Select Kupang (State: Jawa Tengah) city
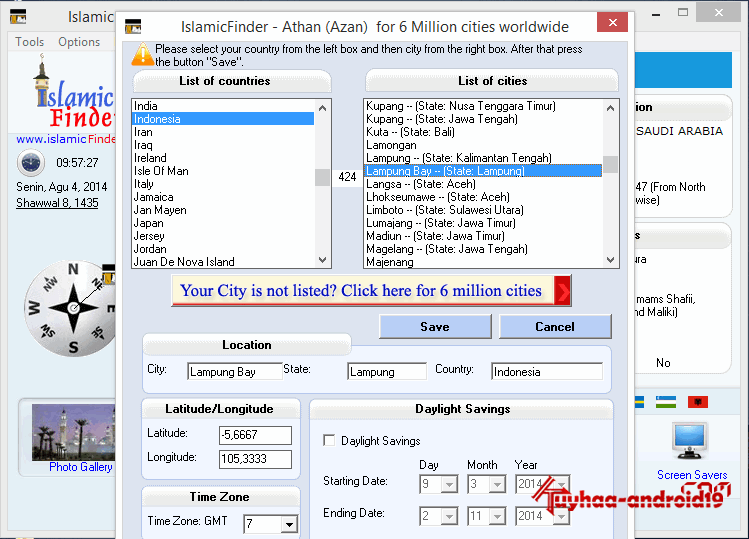 483,119
